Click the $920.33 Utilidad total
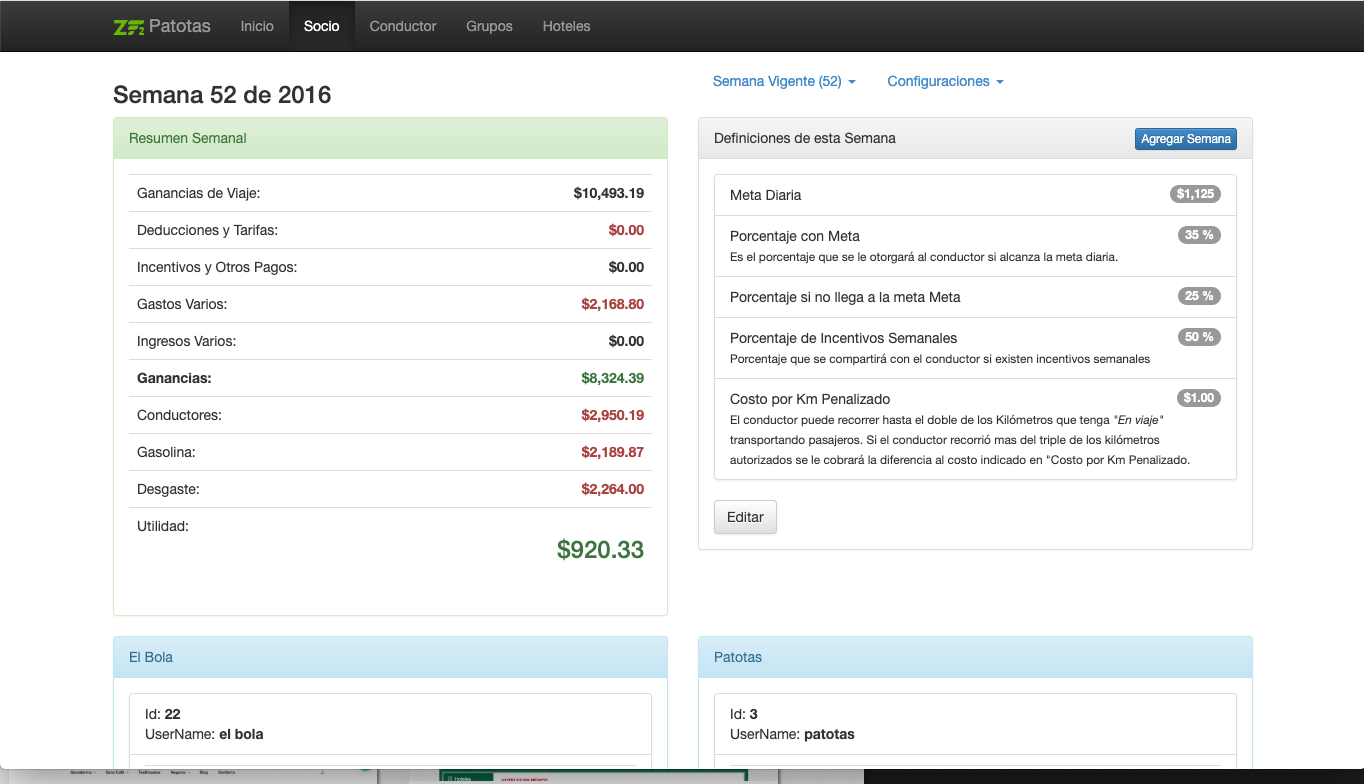This screenshot has height=784, width=1364. [600, 549]
